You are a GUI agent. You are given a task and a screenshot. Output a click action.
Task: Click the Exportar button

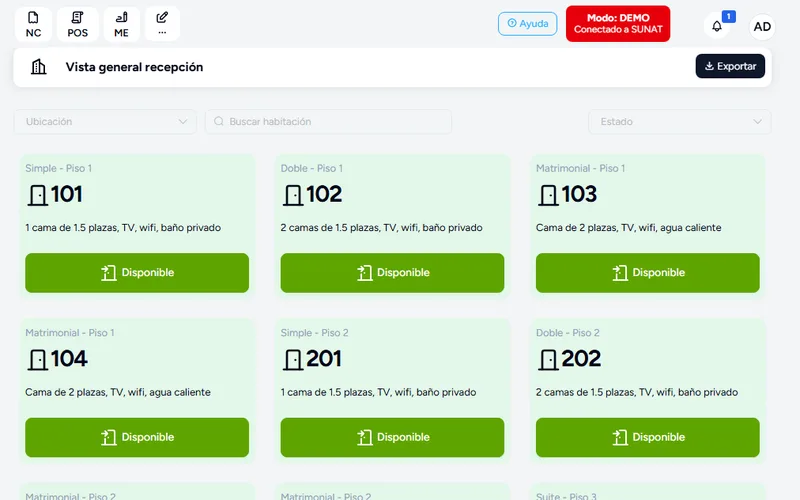coord(730,66)
